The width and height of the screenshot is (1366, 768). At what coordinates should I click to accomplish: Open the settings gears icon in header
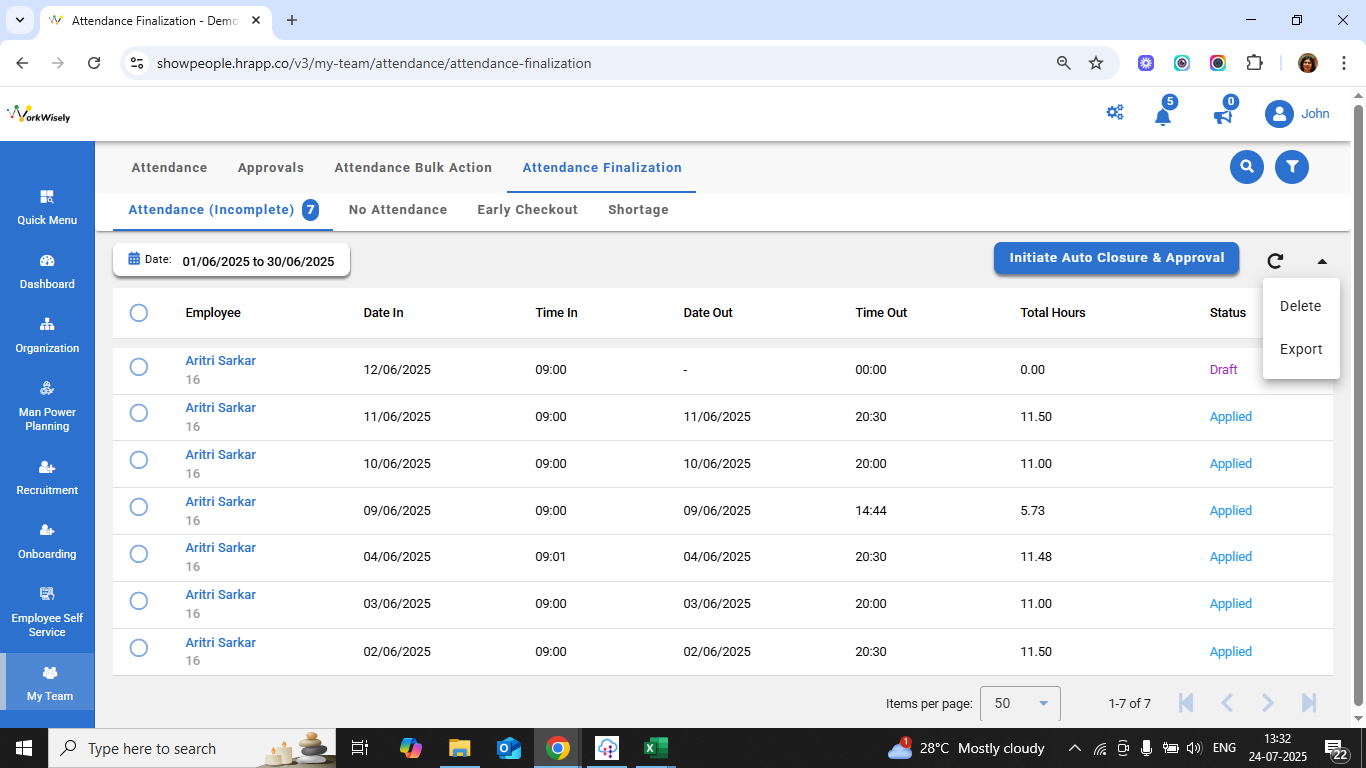pyautogui.click(x=1115, y=113)
